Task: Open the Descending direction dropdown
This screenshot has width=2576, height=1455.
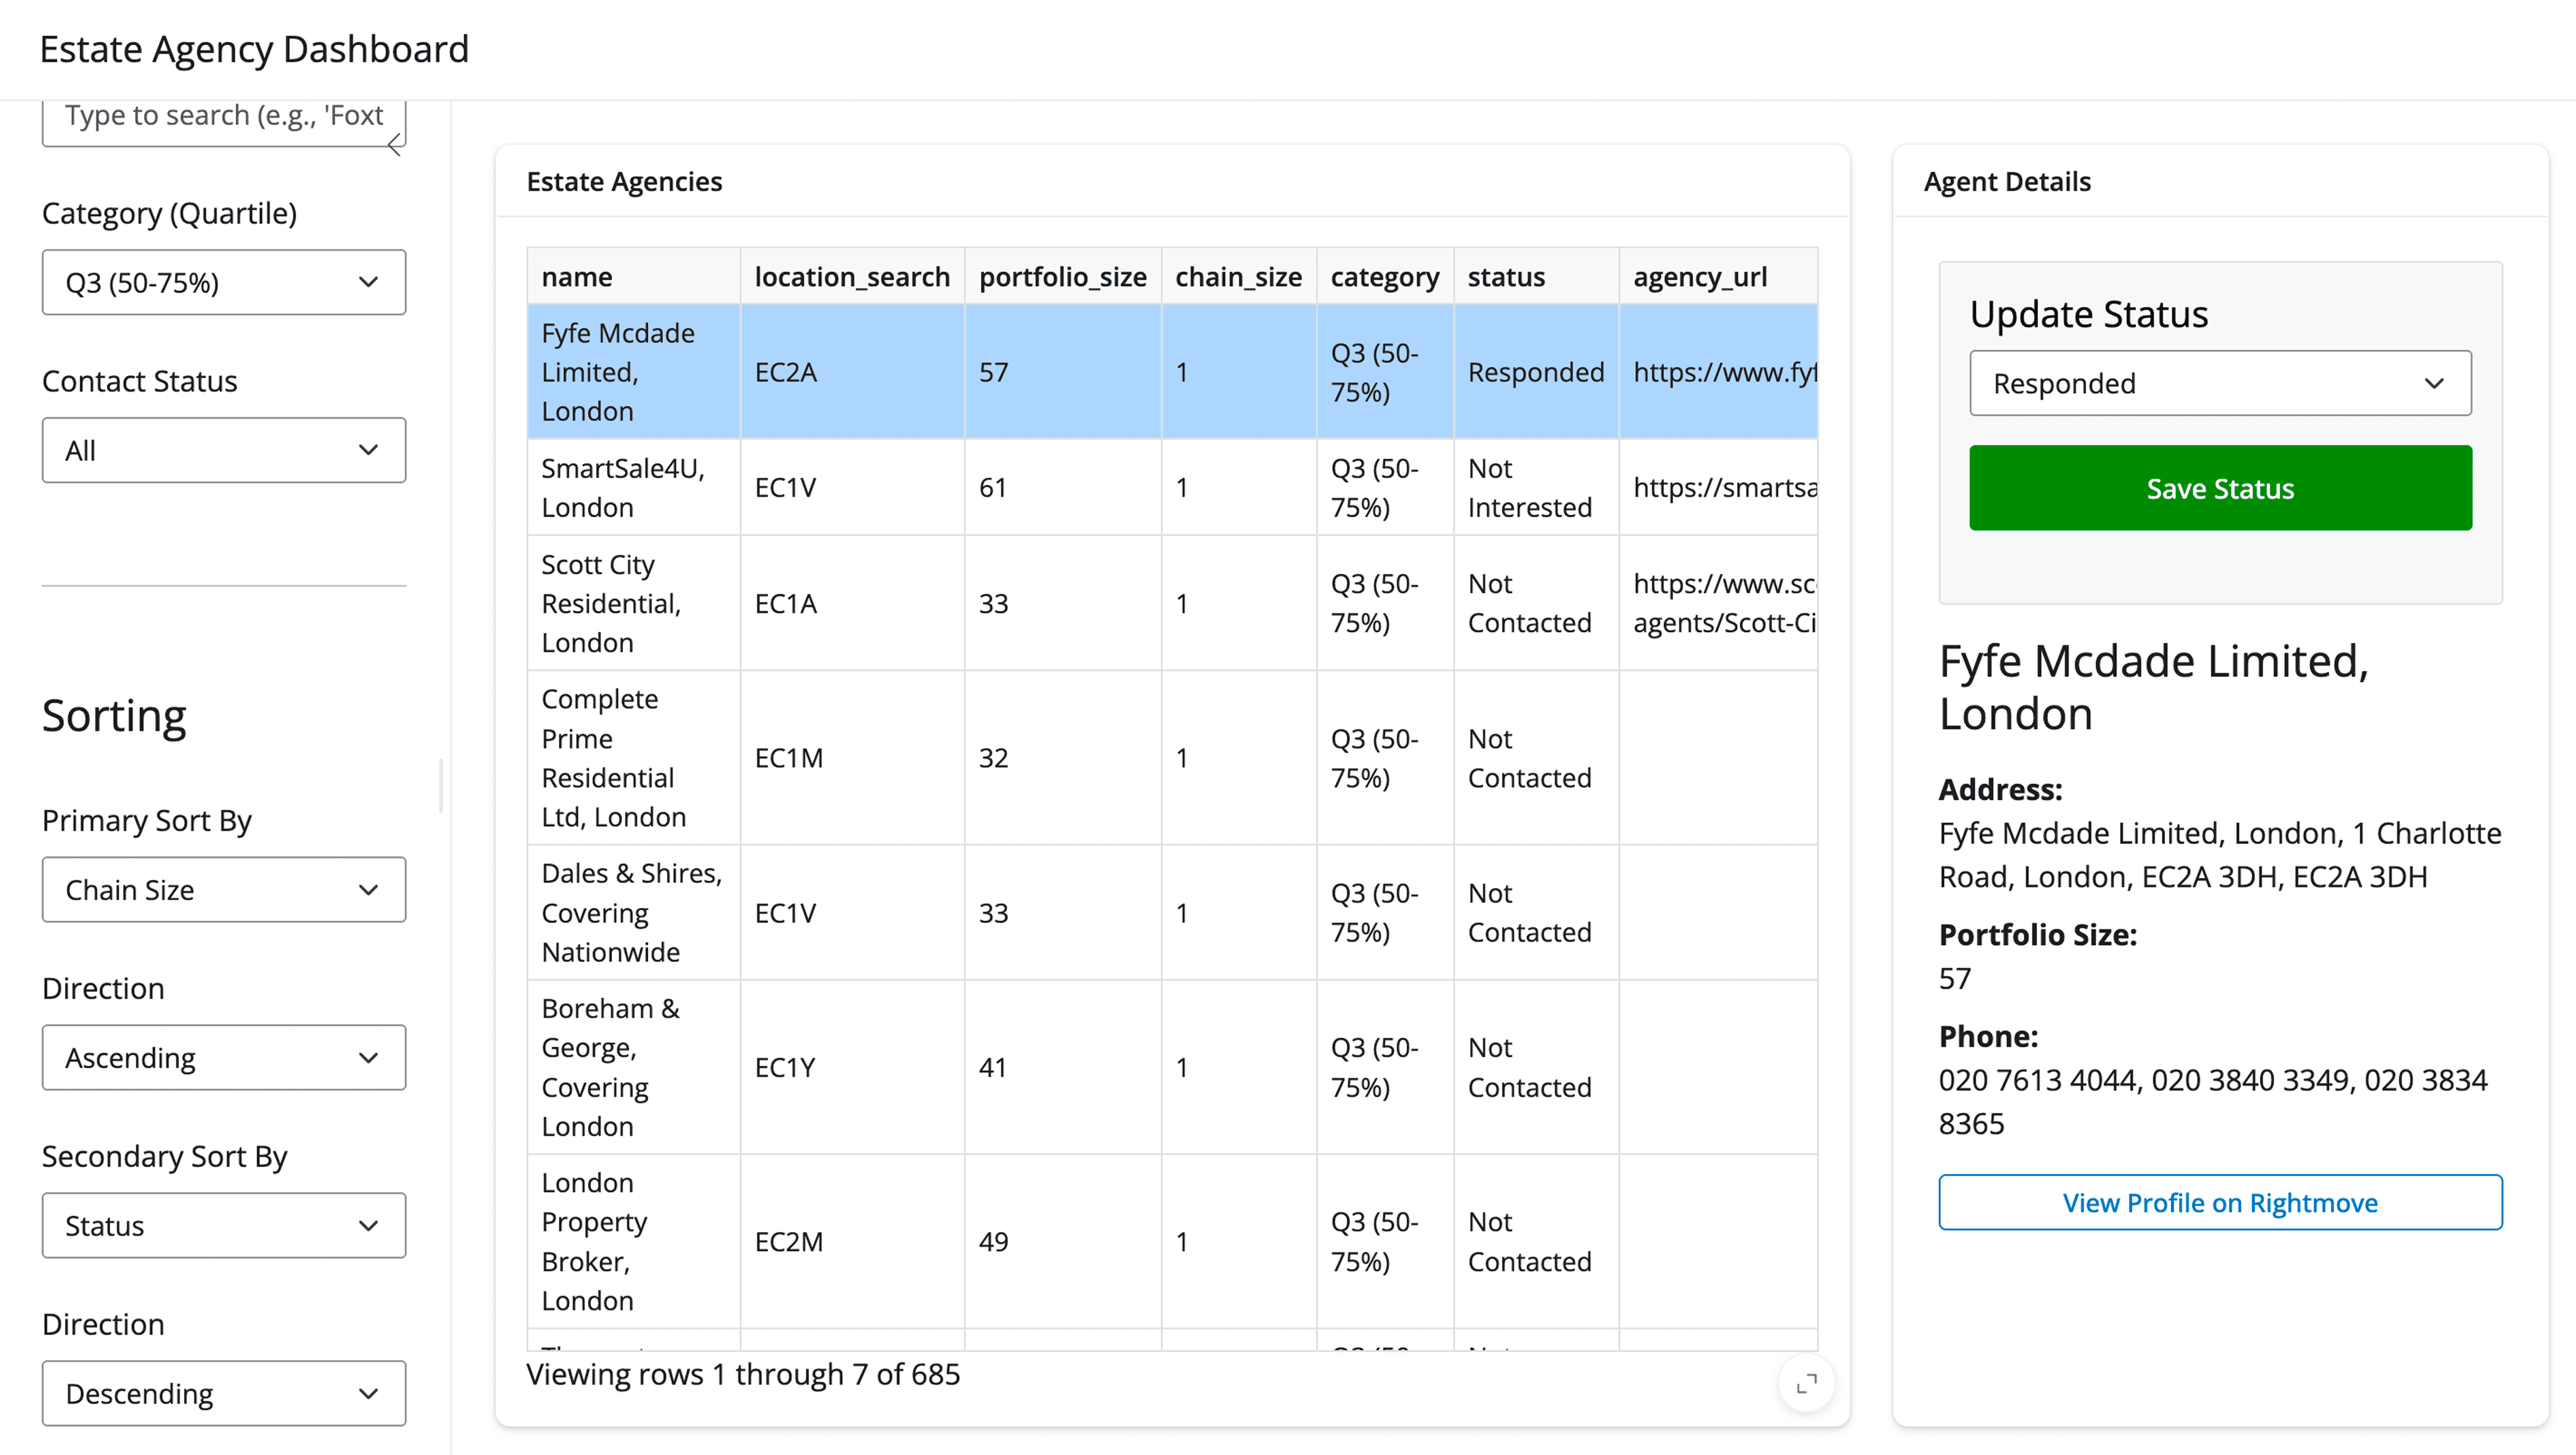Action: tap(224, 1394)
